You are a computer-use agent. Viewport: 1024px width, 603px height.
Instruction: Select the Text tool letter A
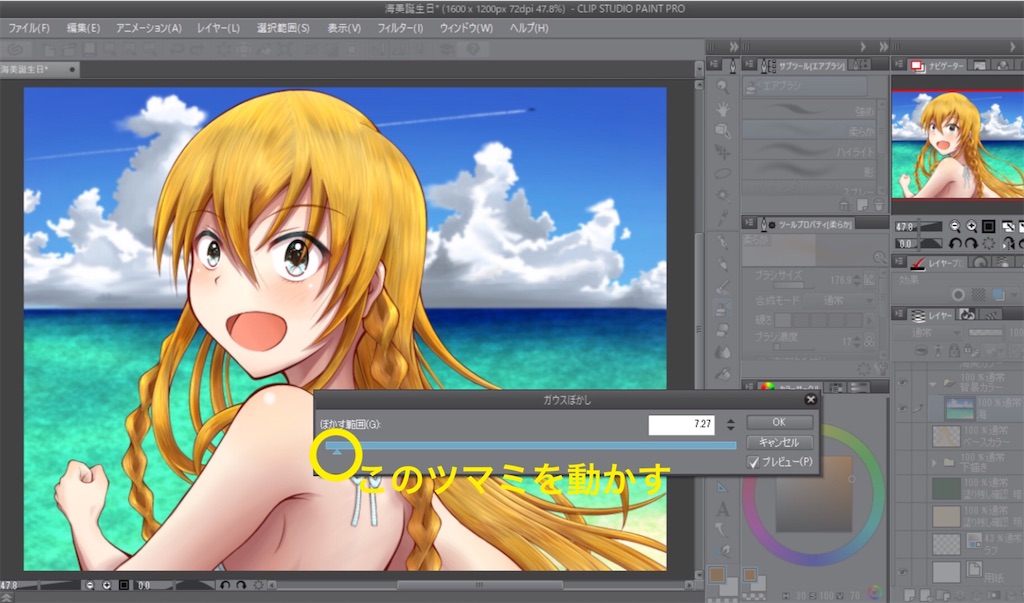pos(722,508)
